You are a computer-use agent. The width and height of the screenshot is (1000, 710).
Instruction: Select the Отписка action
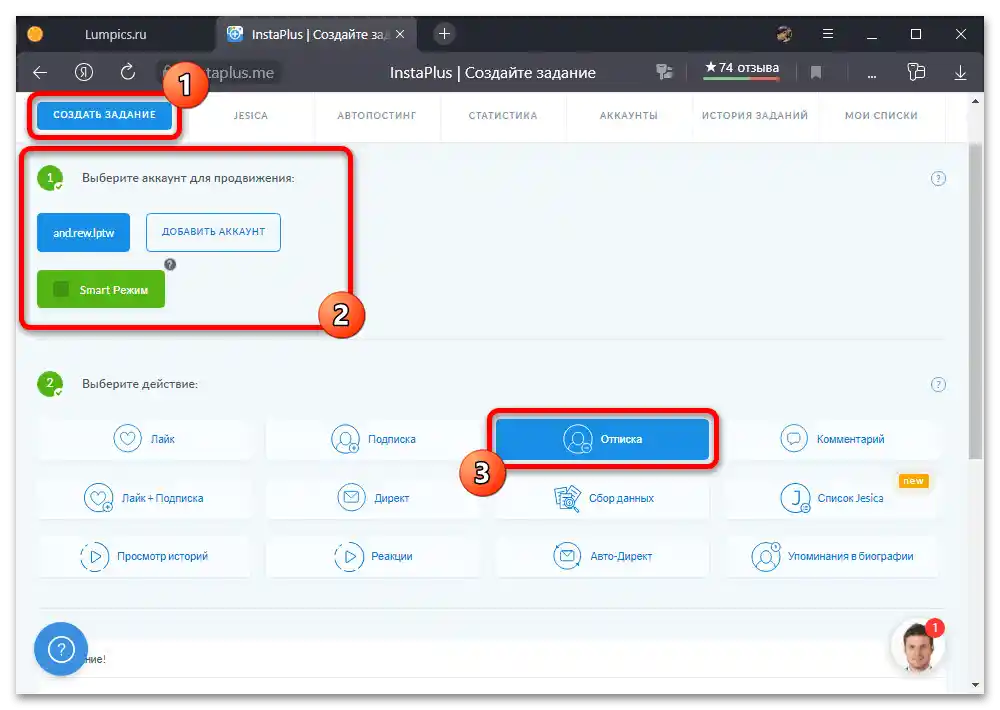602,439
